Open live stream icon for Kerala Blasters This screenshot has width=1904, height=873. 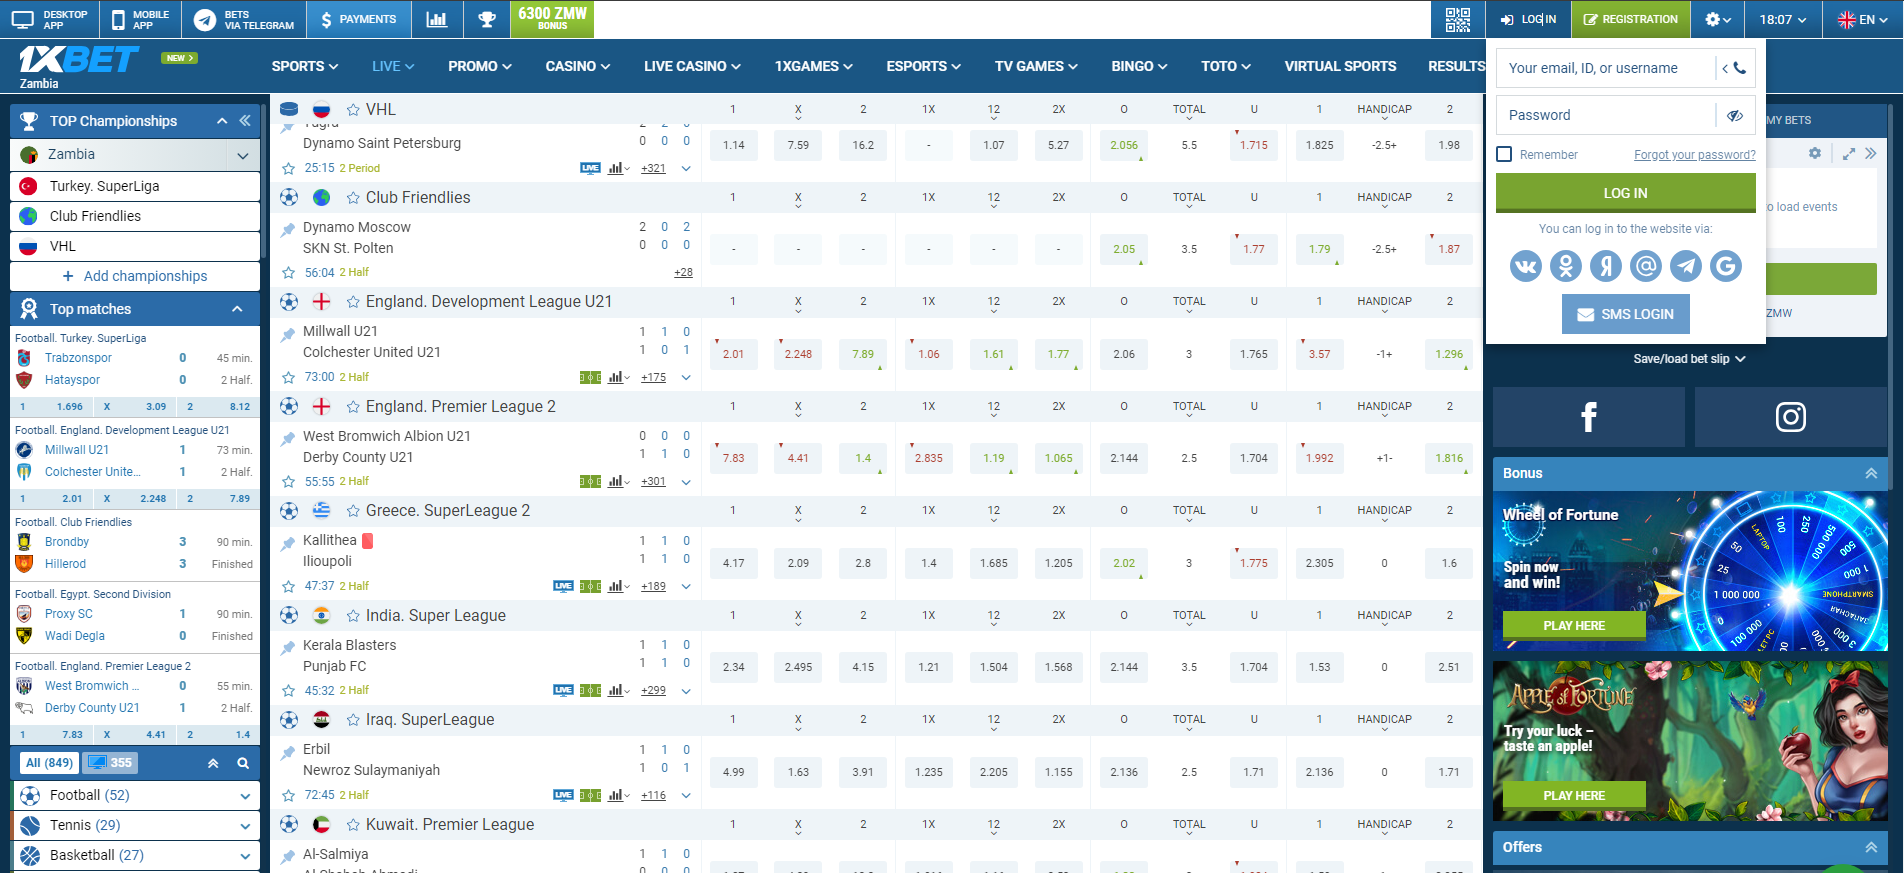click(x=563, y=690)
